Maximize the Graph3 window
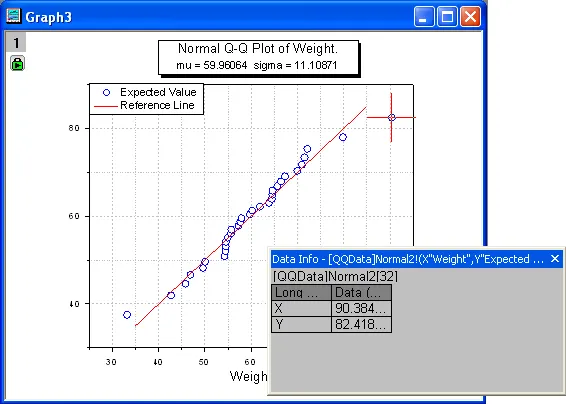The image size is (566, 404). pos(447,17)
